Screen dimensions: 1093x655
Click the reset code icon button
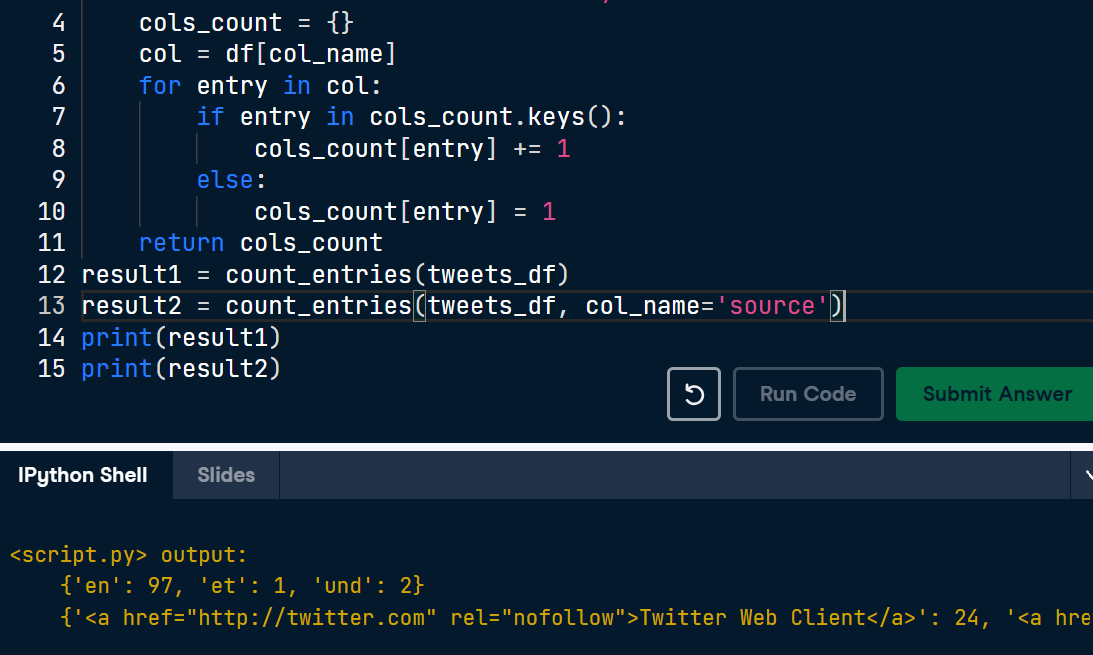(694, 394)
